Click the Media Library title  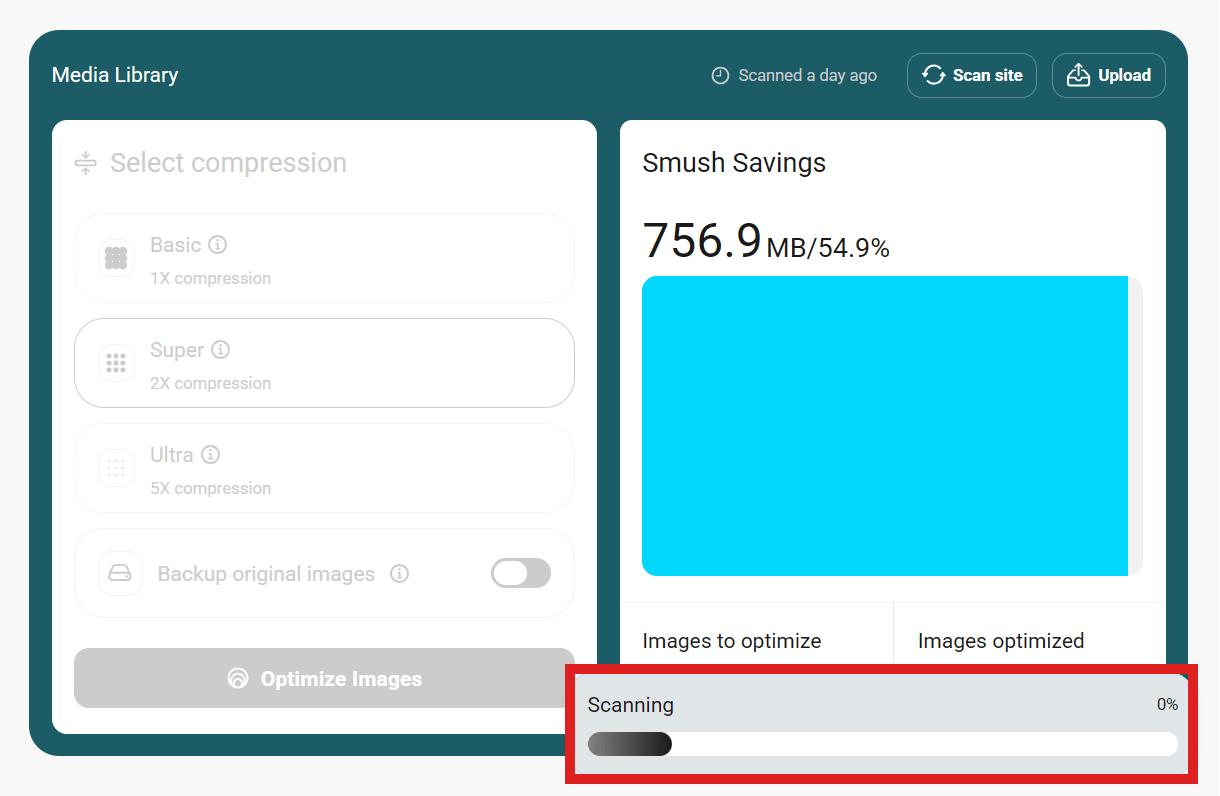tap(115, 75)
